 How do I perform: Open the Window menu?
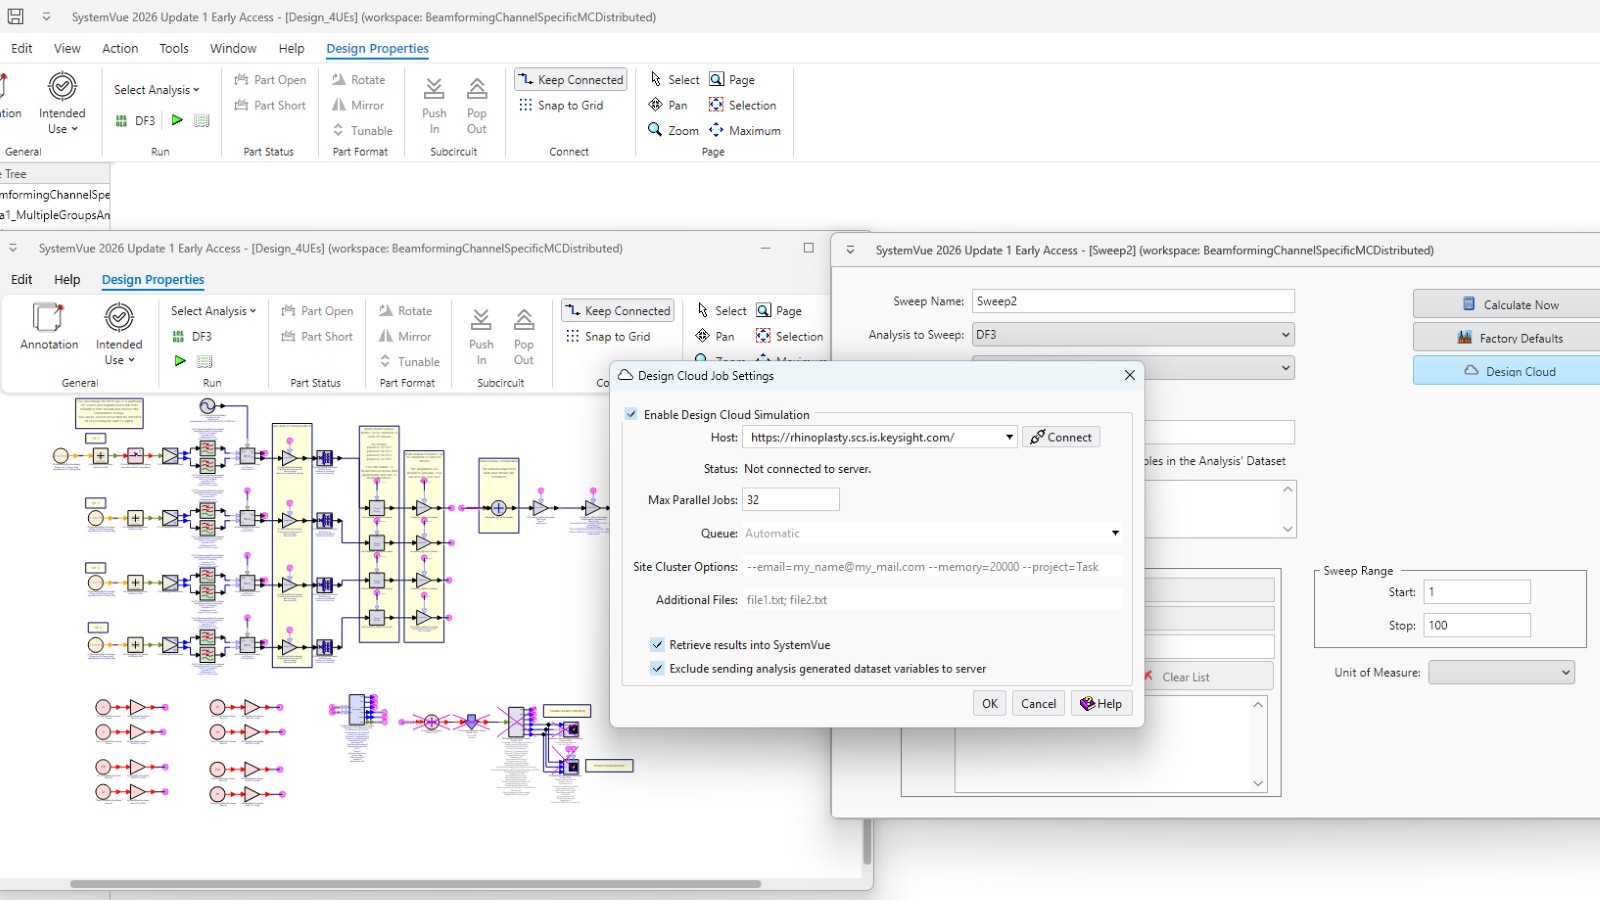tap(233, 48)
